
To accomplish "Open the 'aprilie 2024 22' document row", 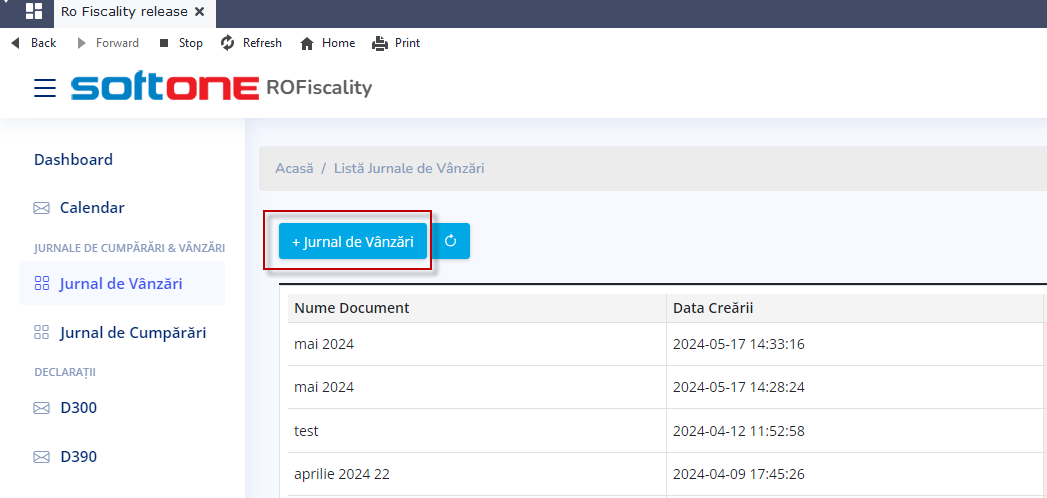I will point(341,474).
